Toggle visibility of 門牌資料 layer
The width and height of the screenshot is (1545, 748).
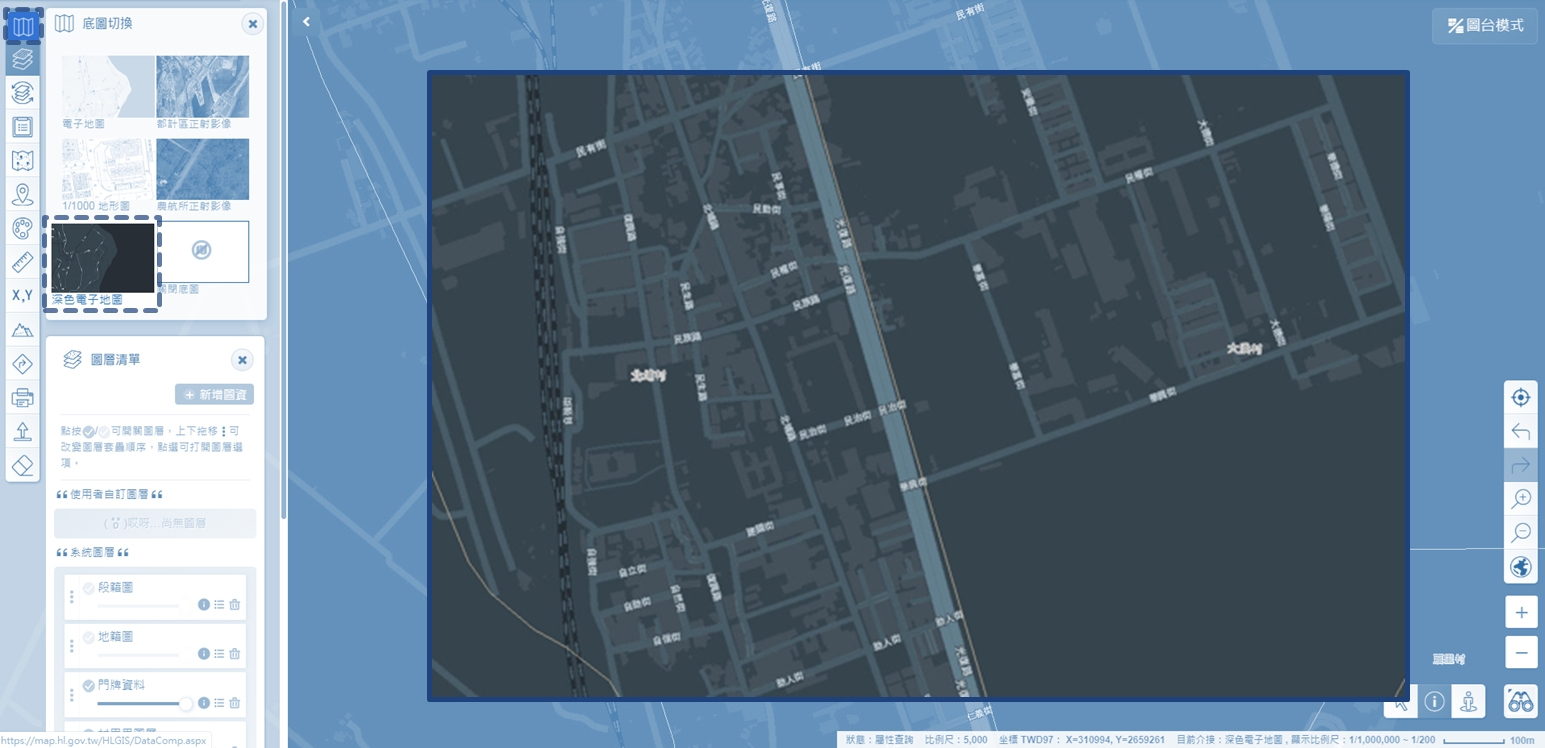pyautogui.click(x=89, y=686)
